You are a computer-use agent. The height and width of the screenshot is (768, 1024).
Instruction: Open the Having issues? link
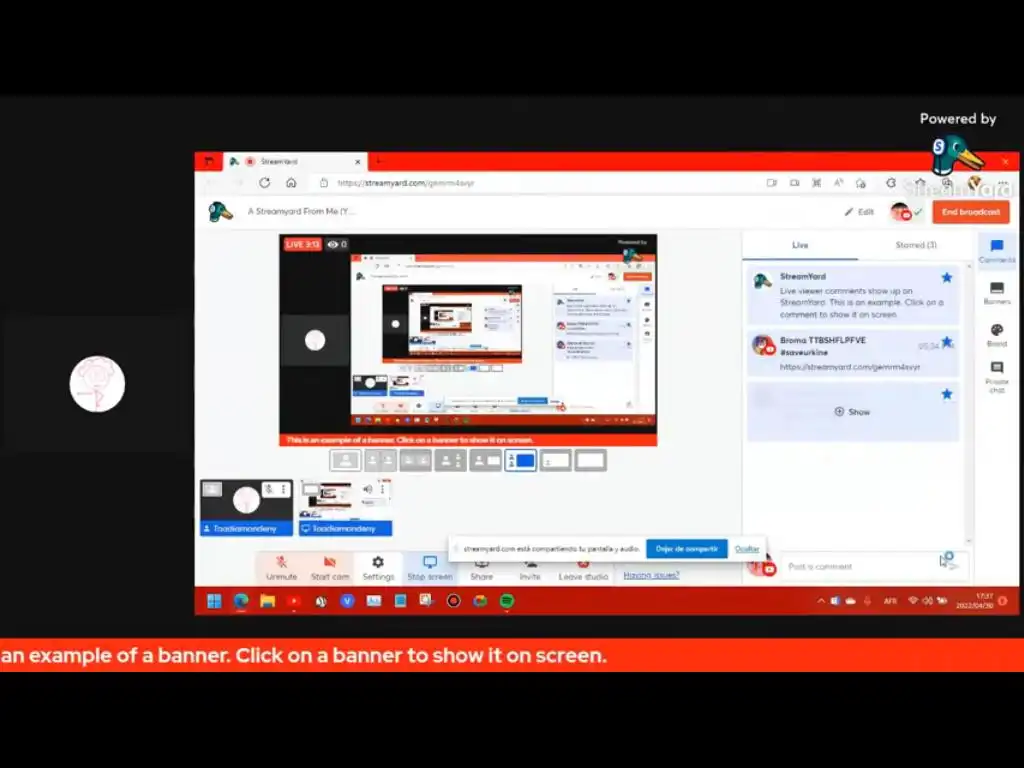651,575
